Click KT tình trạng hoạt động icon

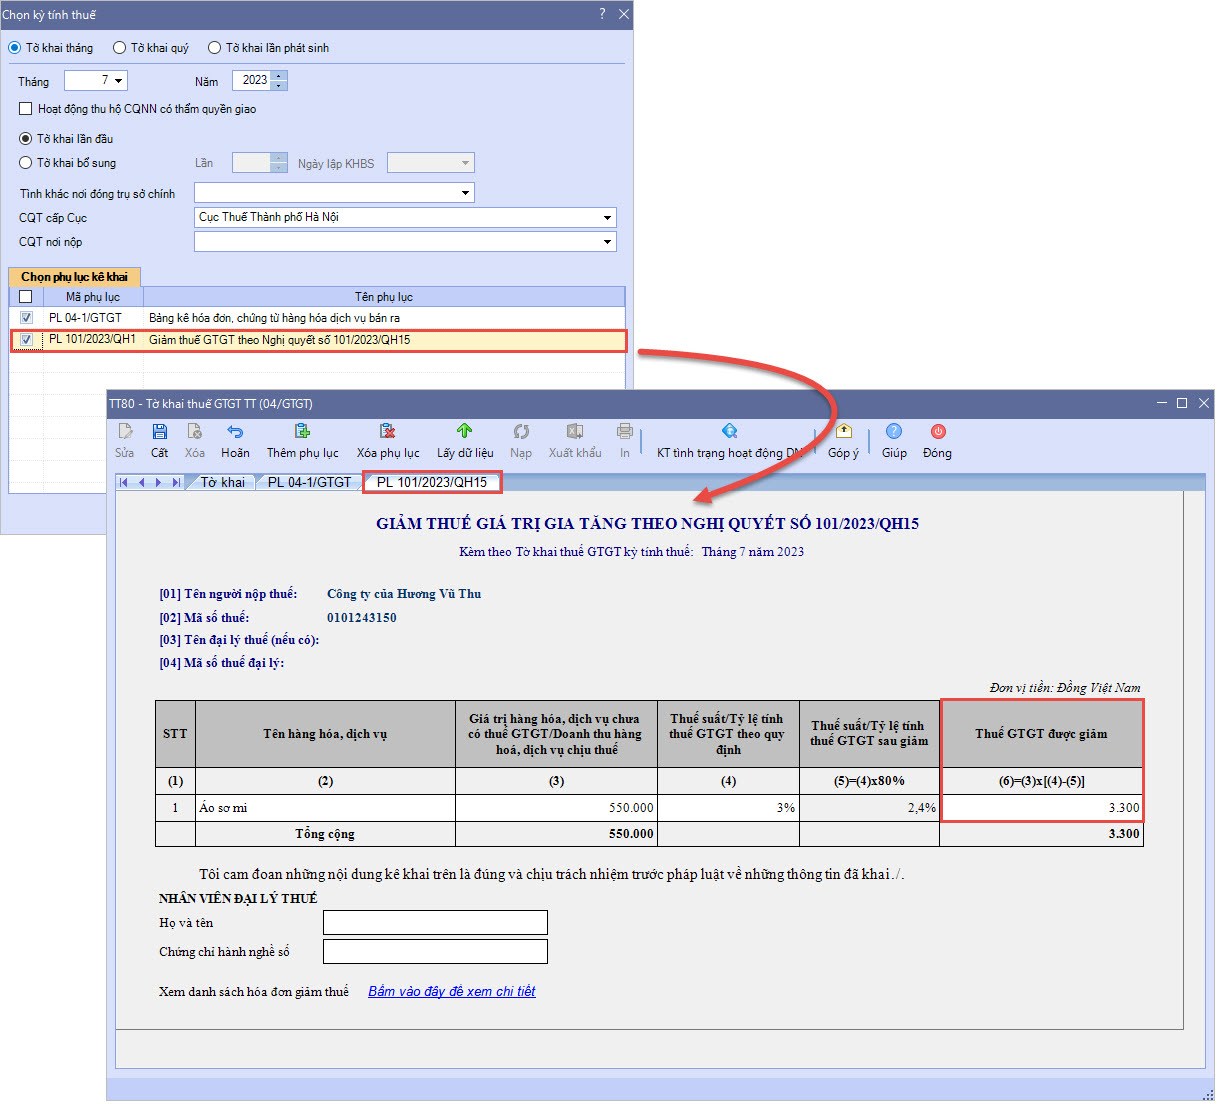729,432
